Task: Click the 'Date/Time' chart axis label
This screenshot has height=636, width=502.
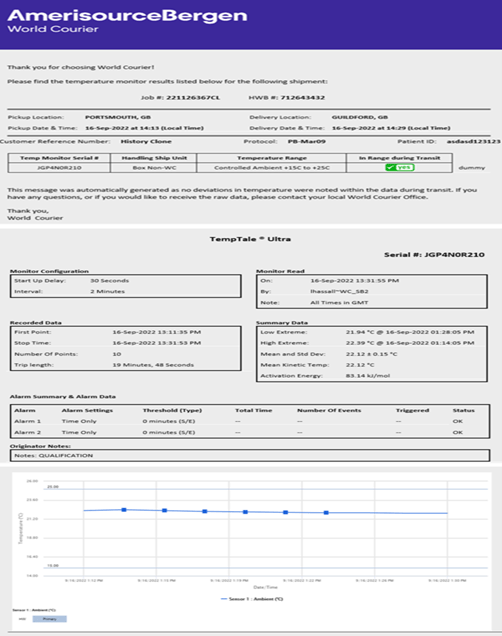Action: (x=266, y=587)
